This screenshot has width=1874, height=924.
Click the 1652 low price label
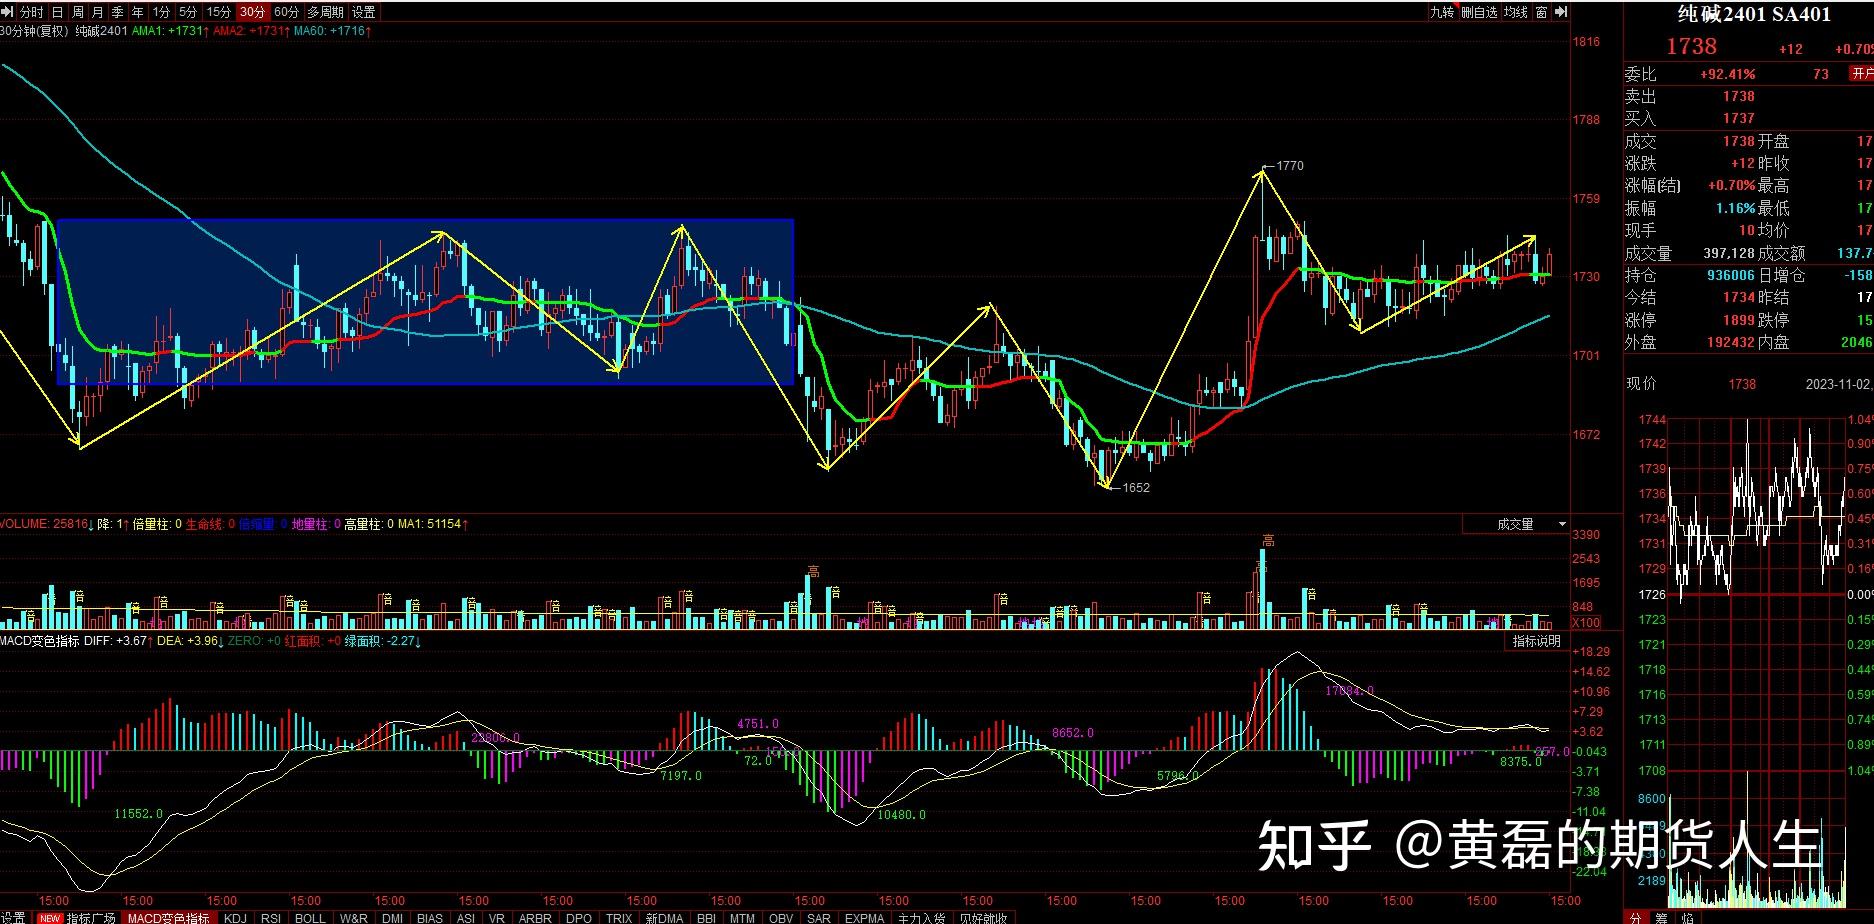point(1136,488)
